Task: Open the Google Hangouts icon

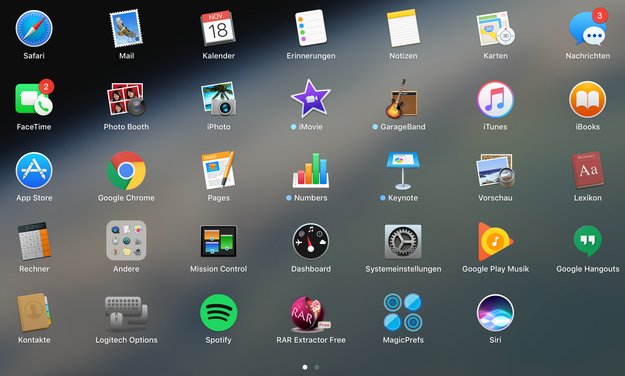Action: pos(588,240)
